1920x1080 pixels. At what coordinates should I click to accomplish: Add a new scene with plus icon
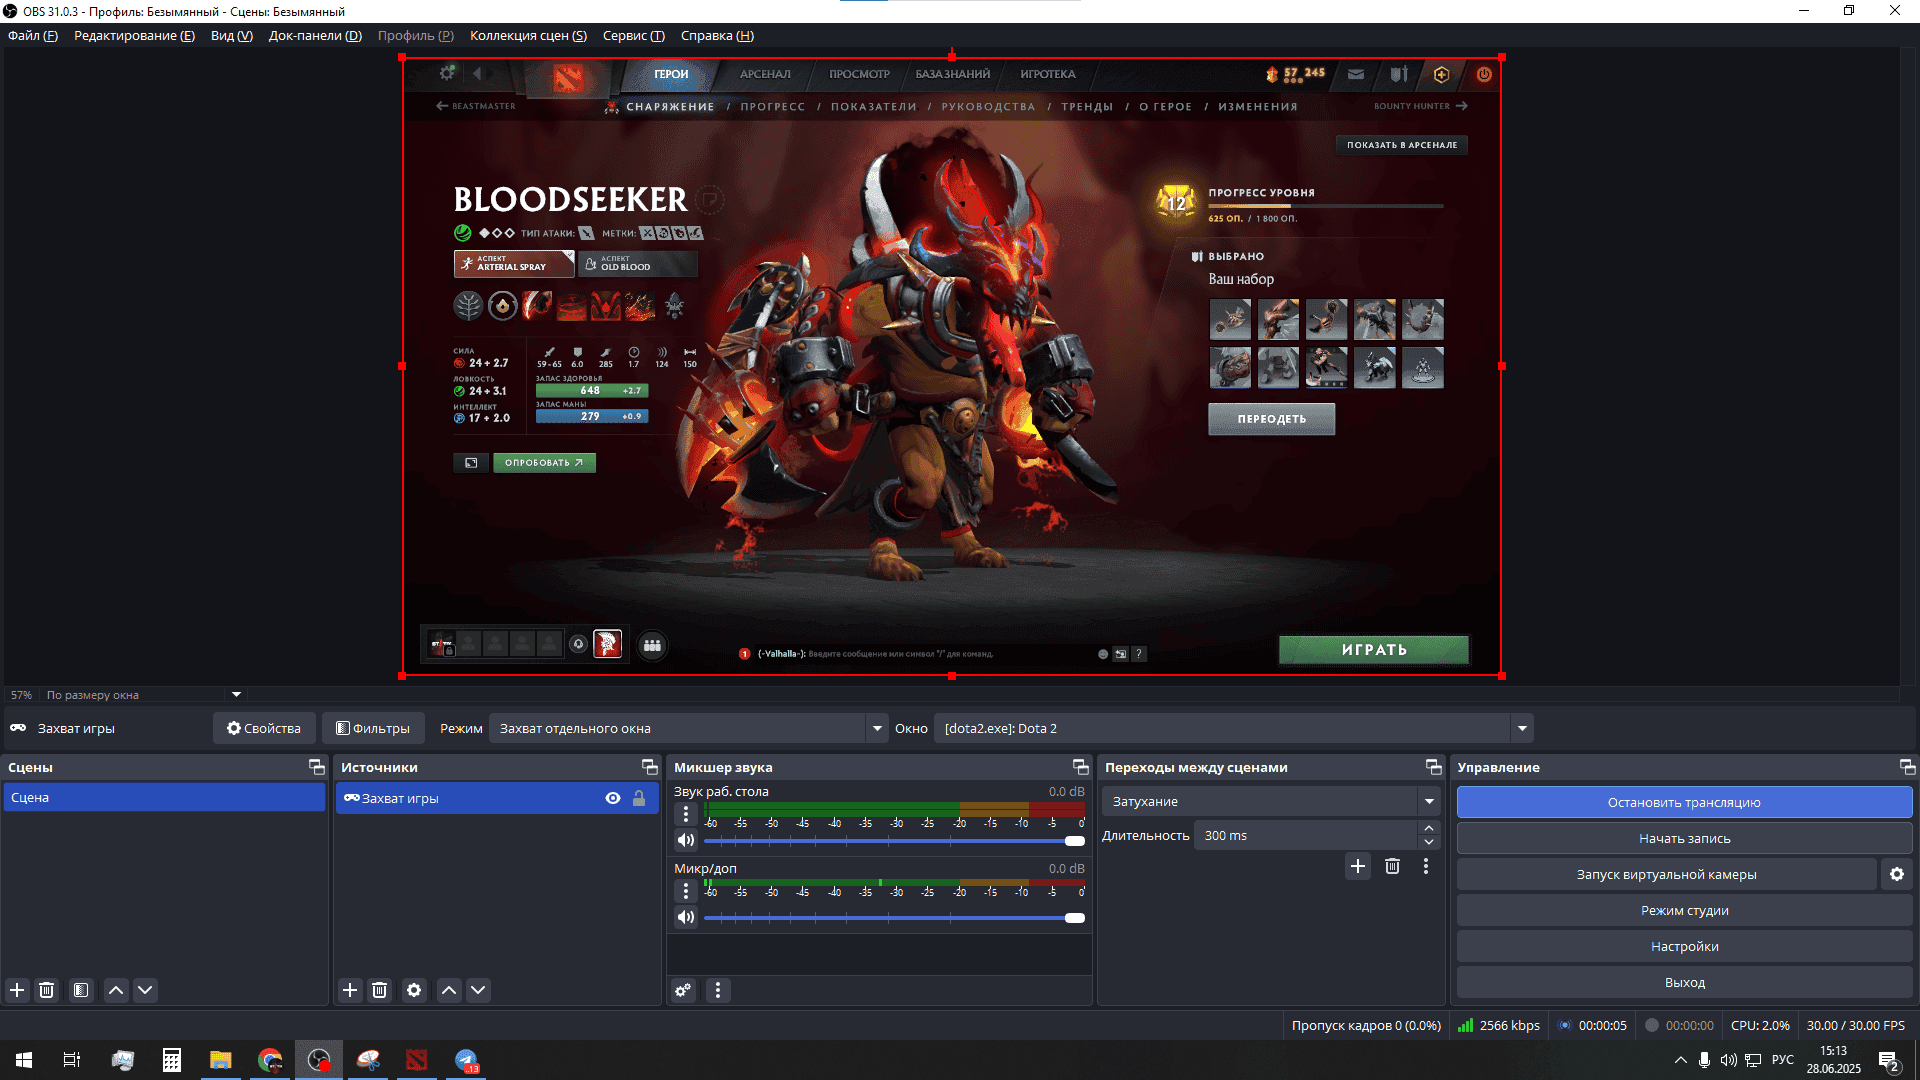tap(17, 990)
